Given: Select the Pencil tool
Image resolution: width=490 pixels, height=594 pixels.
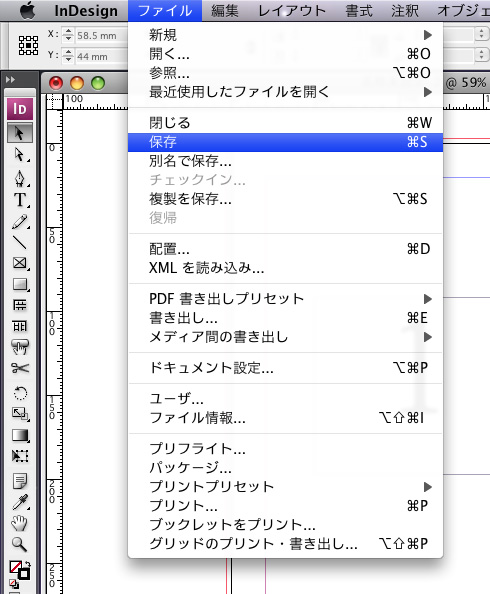Looking at the screenshot, I should pos(19,222).
